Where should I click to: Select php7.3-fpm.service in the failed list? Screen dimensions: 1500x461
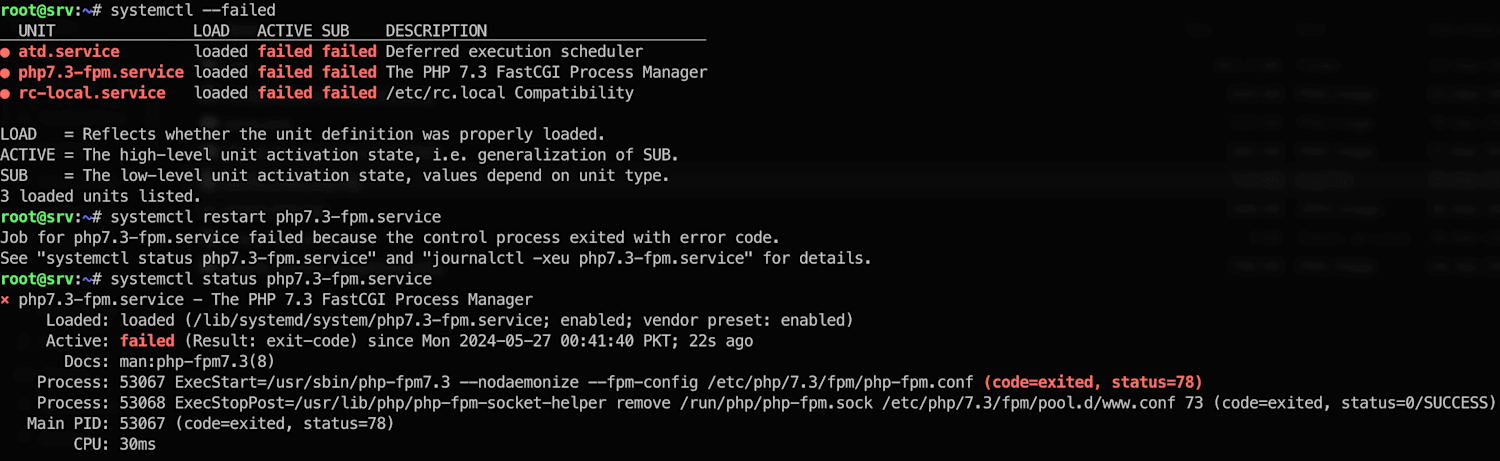tap(101, 72)
